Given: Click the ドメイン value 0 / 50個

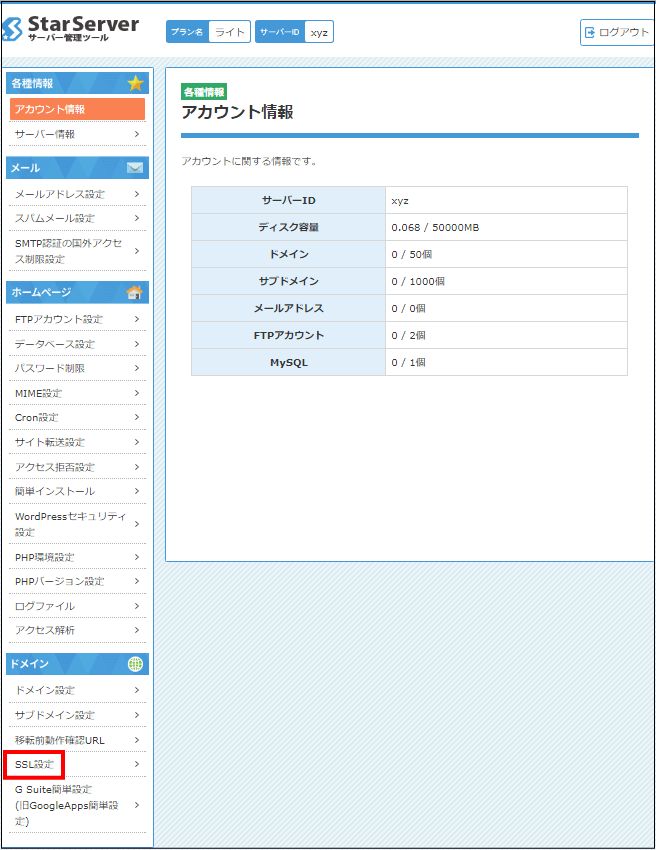Looking at the screenshot, I should pos(411,254).
